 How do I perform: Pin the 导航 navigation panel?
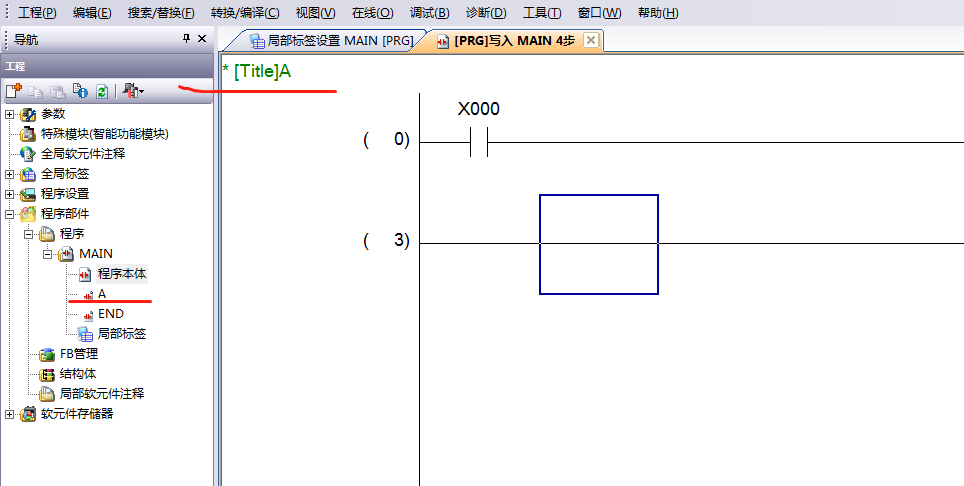click(185, 38)
